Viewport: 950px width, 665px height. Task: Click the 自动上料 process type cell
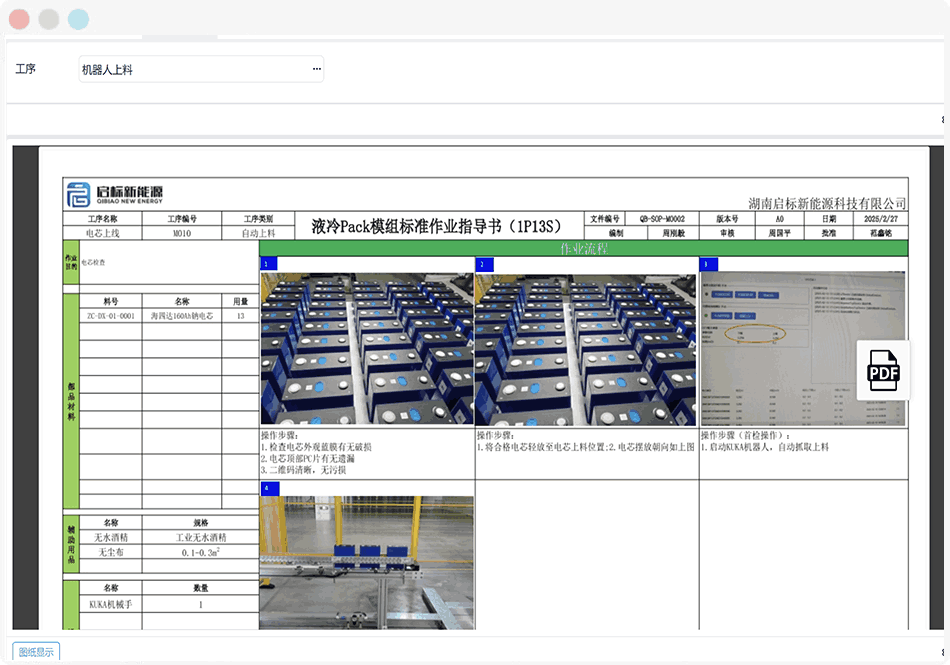(x=258, y=233)
